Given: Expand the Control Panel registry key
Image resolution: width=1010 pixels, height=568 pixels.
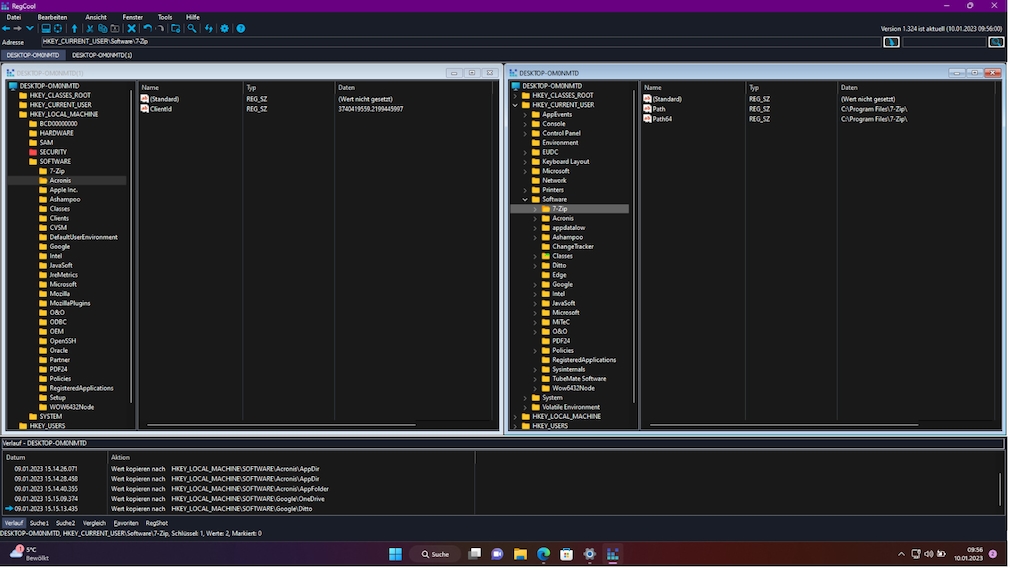Looking at the screenshot, I should (524, 133).
